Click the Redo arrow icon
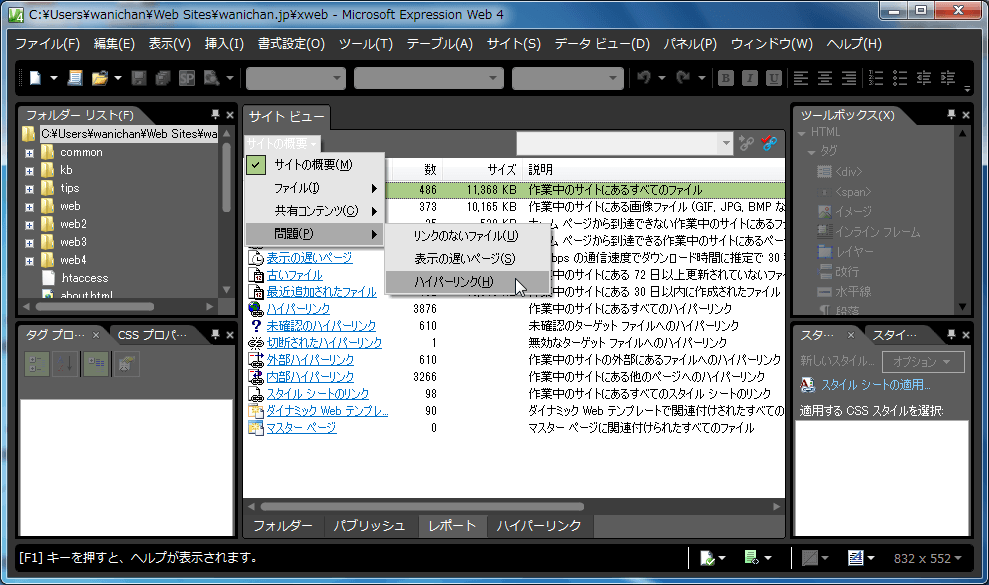The width and height of the screenshot is (989, 585). (683, 78)
